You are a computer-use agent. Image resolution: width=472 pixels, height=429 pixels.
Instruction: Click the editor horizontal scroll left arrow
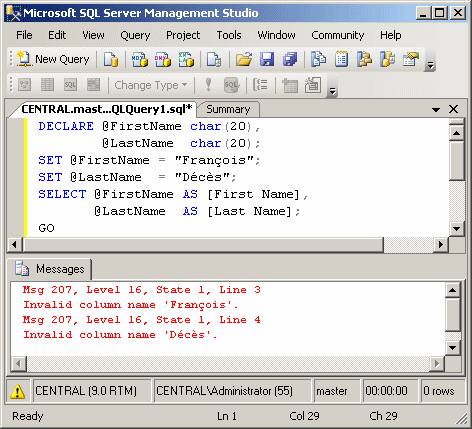(x=14, y=245)
